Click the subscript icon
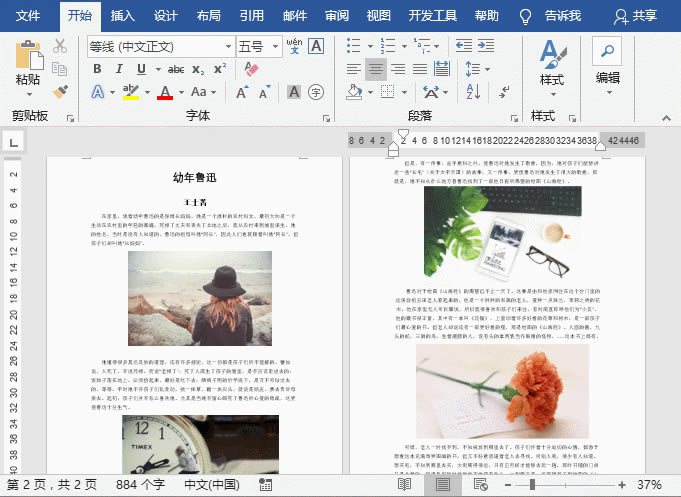 pos(198,69)
